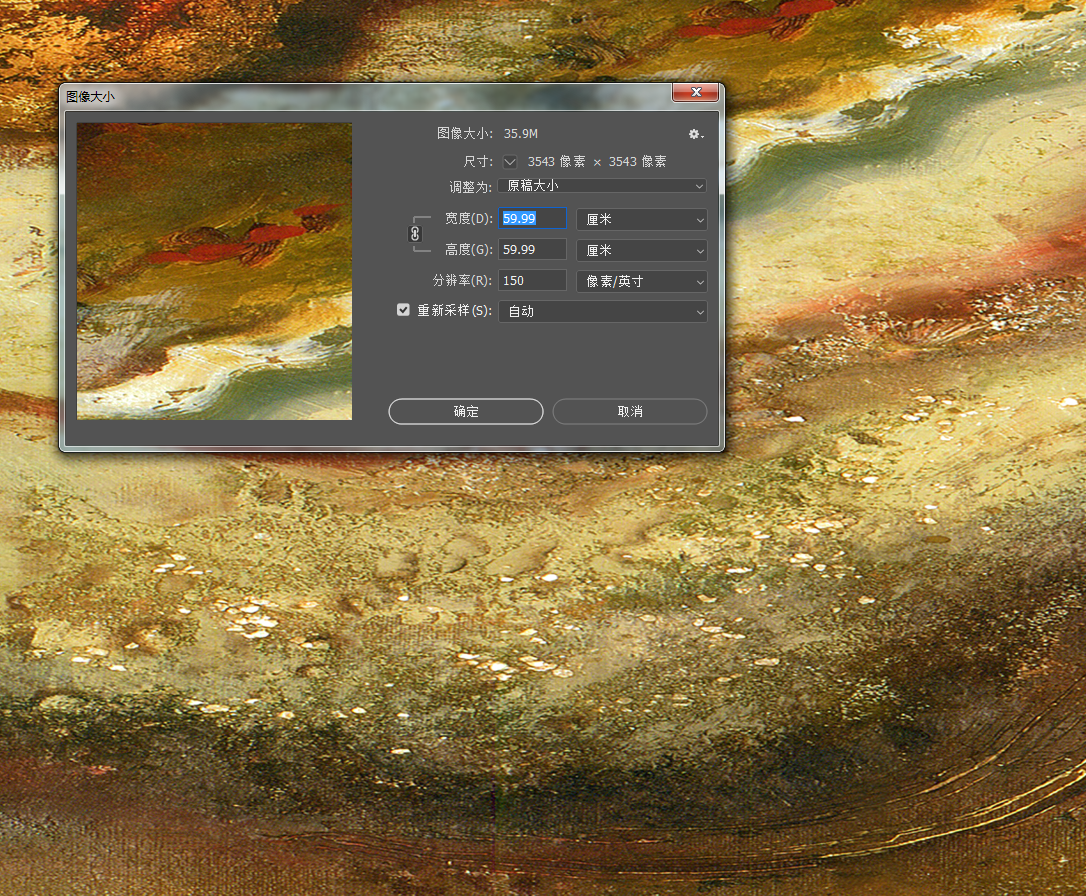1086x896 pixels.
Task: Click the 3543 像素 × 3543 像素 dimensions text
Action: click(596, 161)
